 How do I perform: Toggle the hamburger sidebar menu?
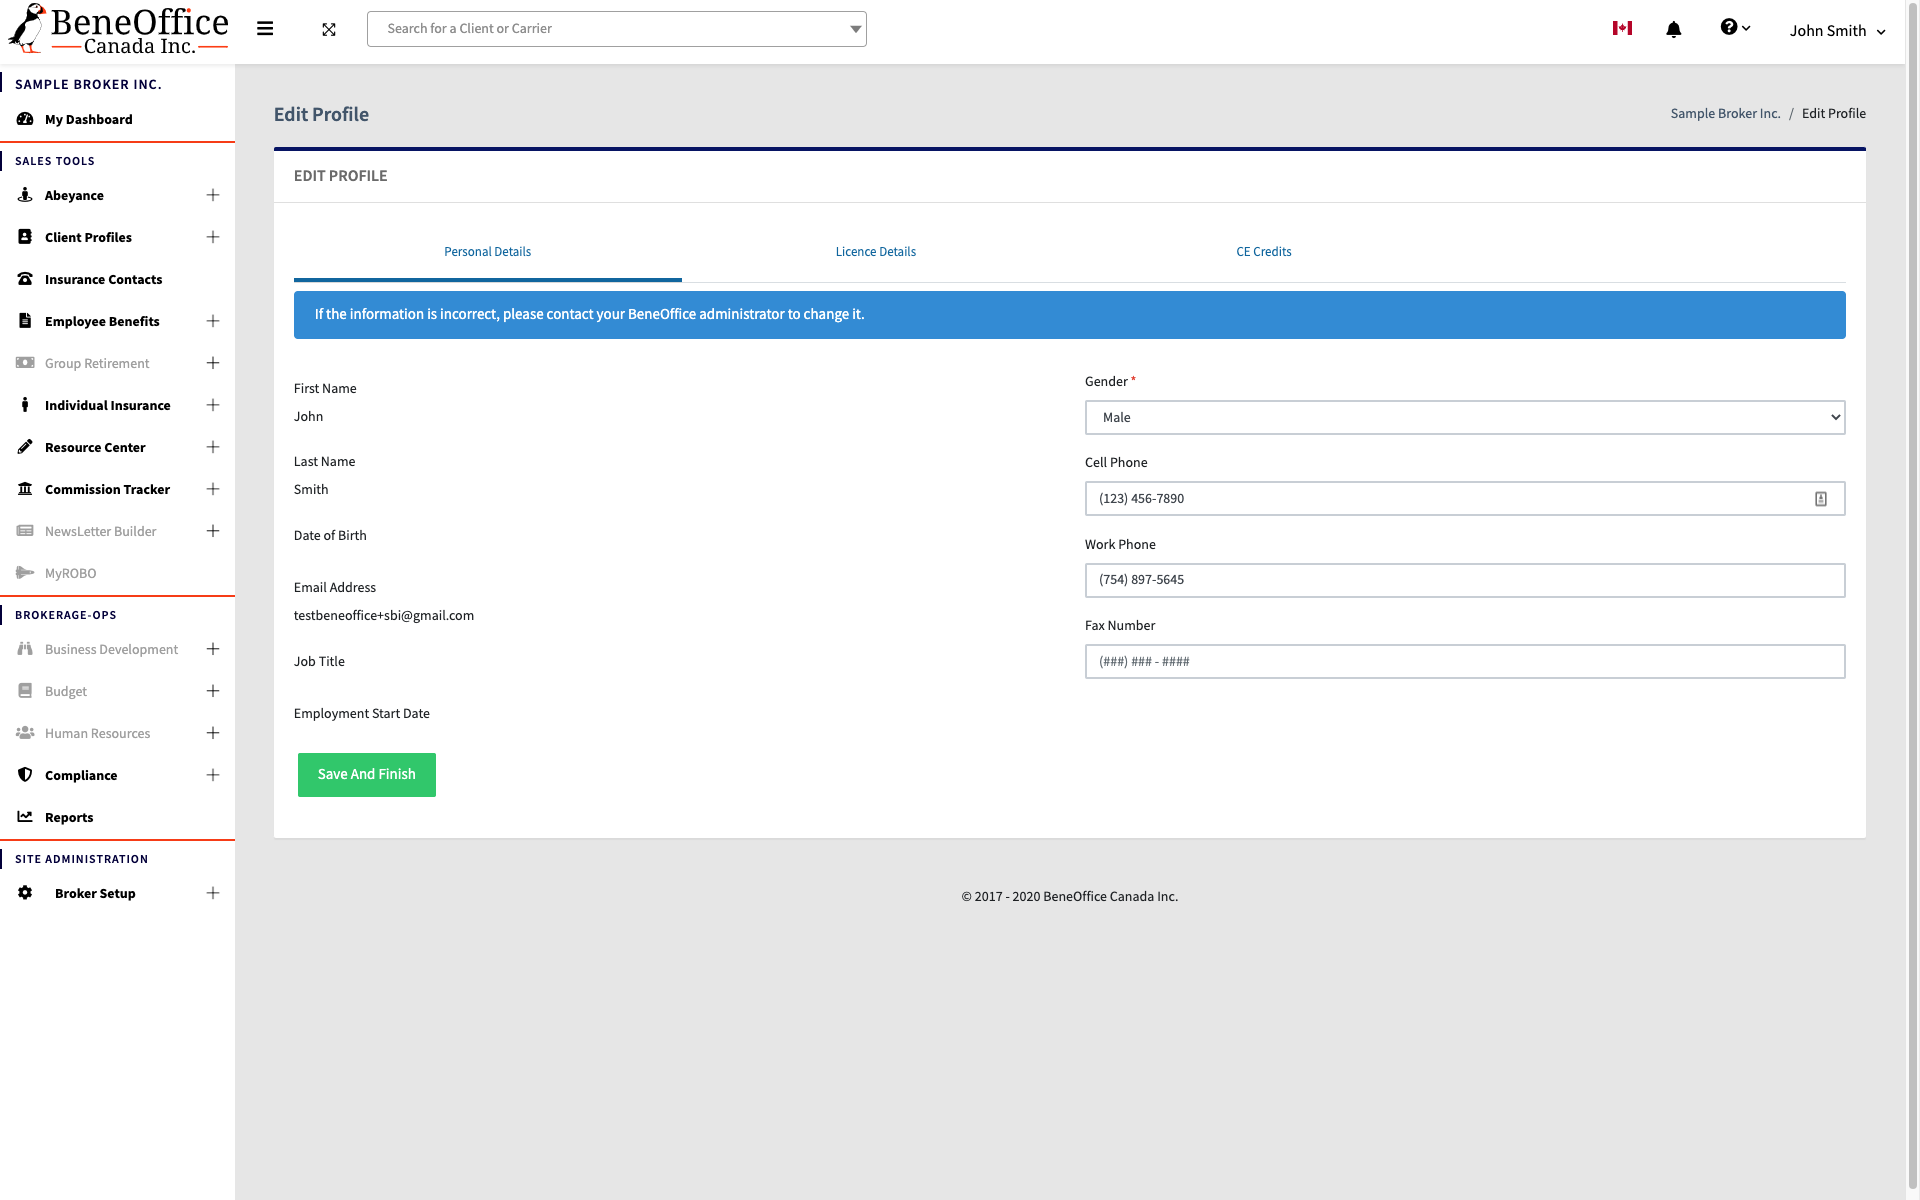pos(265,29)
